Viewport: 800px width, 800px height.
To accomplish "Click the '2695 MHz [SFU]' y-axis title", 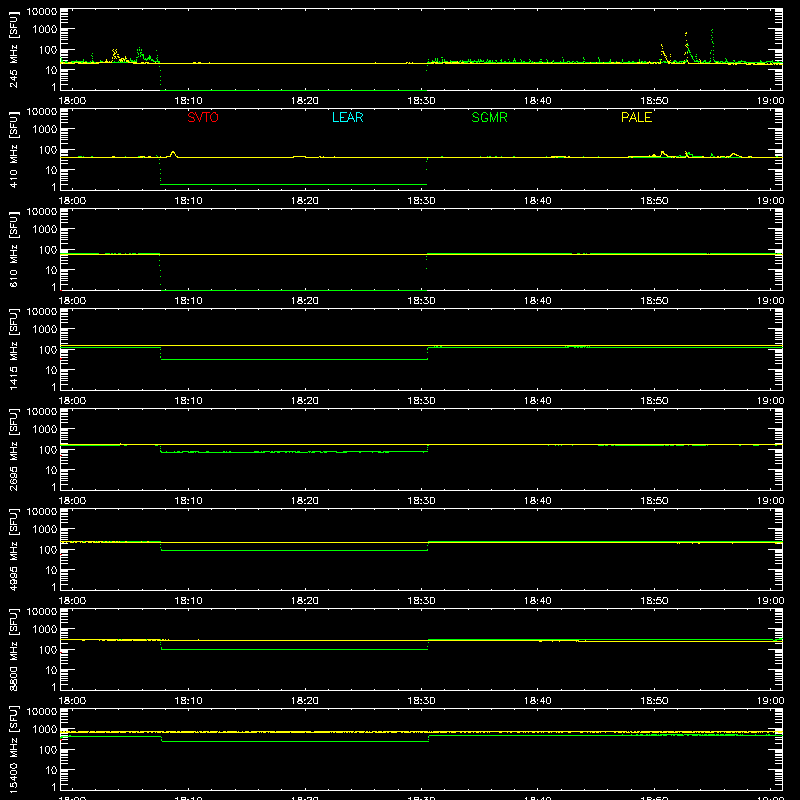I will coord(14,449).
